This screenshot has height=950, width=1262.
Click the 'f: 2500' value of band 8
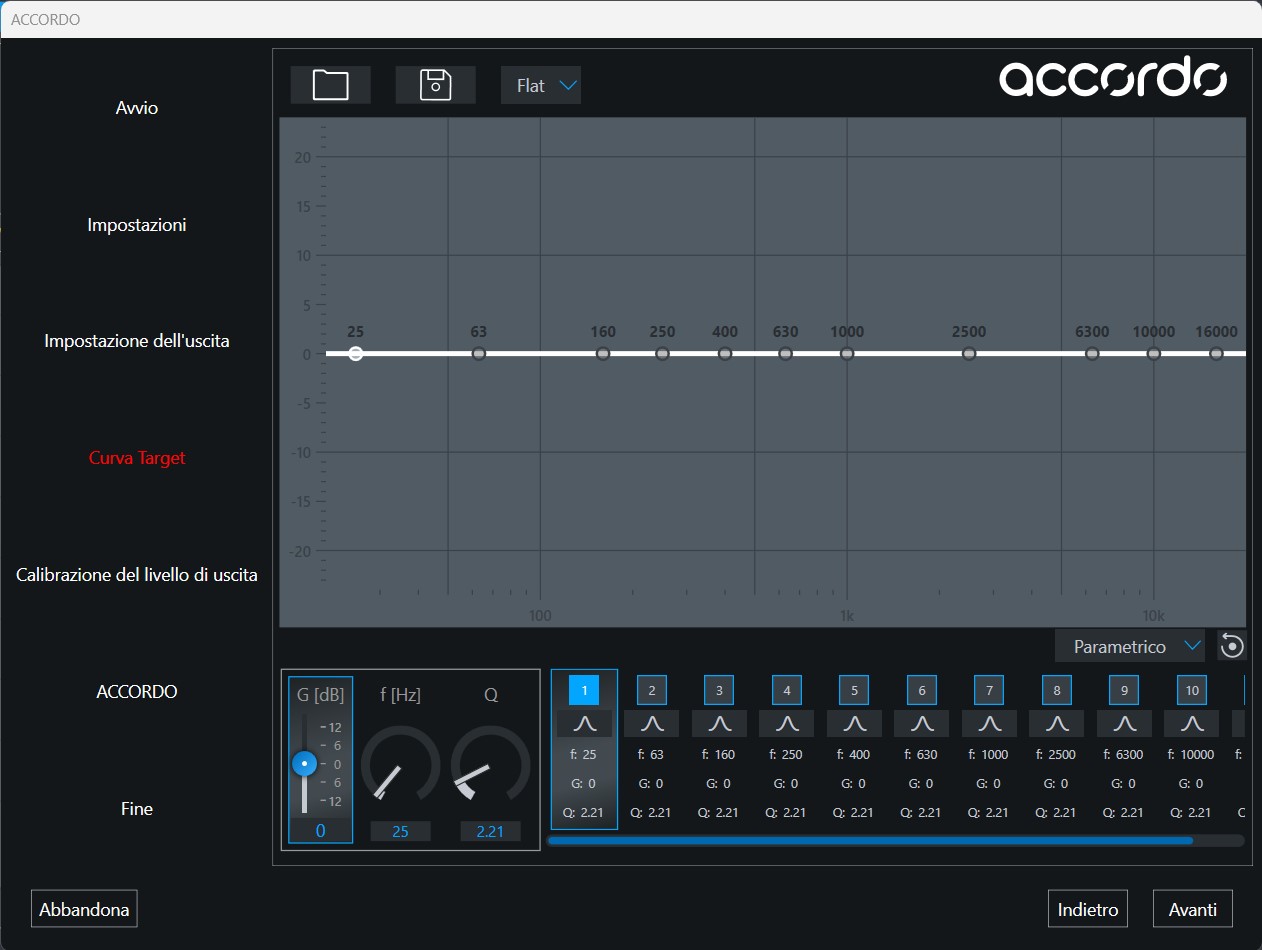click(x=1057, y=755)
